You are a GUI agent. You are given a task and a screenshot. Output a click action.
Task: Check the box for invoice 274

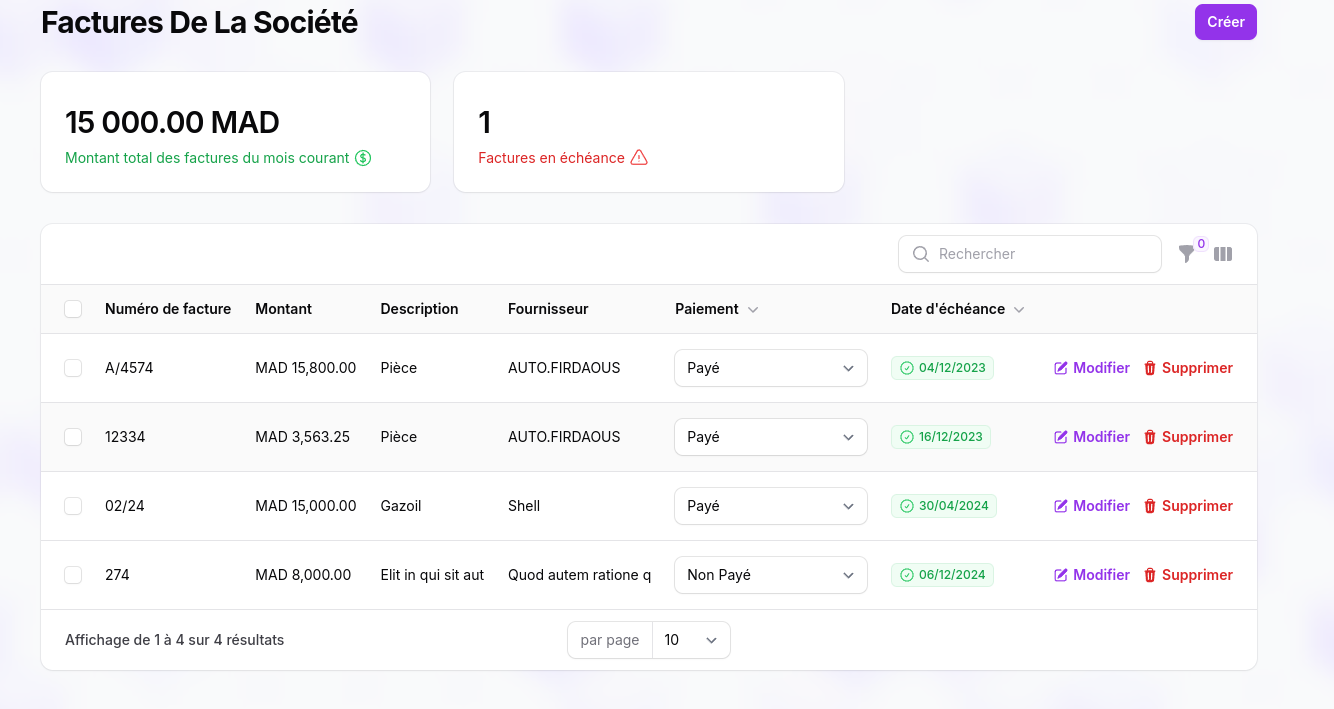73,575
